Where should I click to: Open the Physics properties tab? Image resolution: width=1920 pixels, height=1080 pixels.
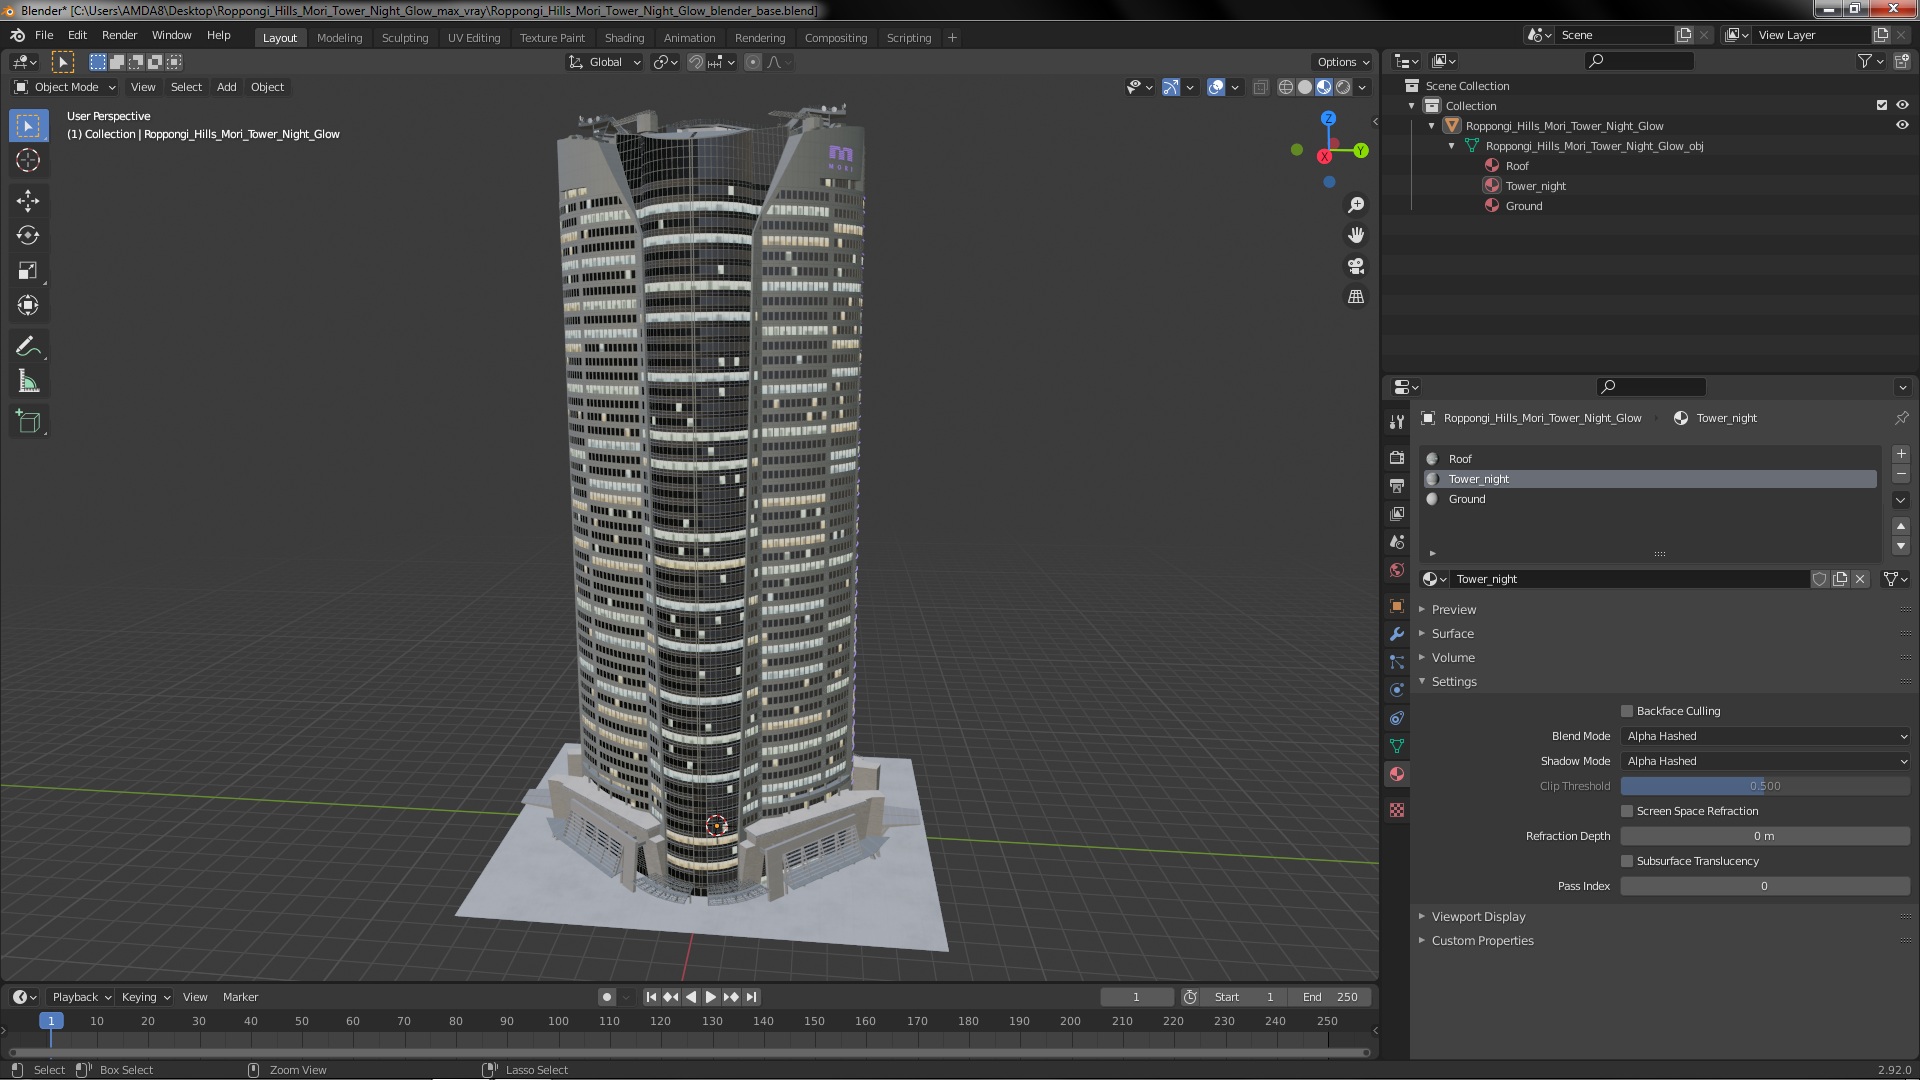[1397, 690]
